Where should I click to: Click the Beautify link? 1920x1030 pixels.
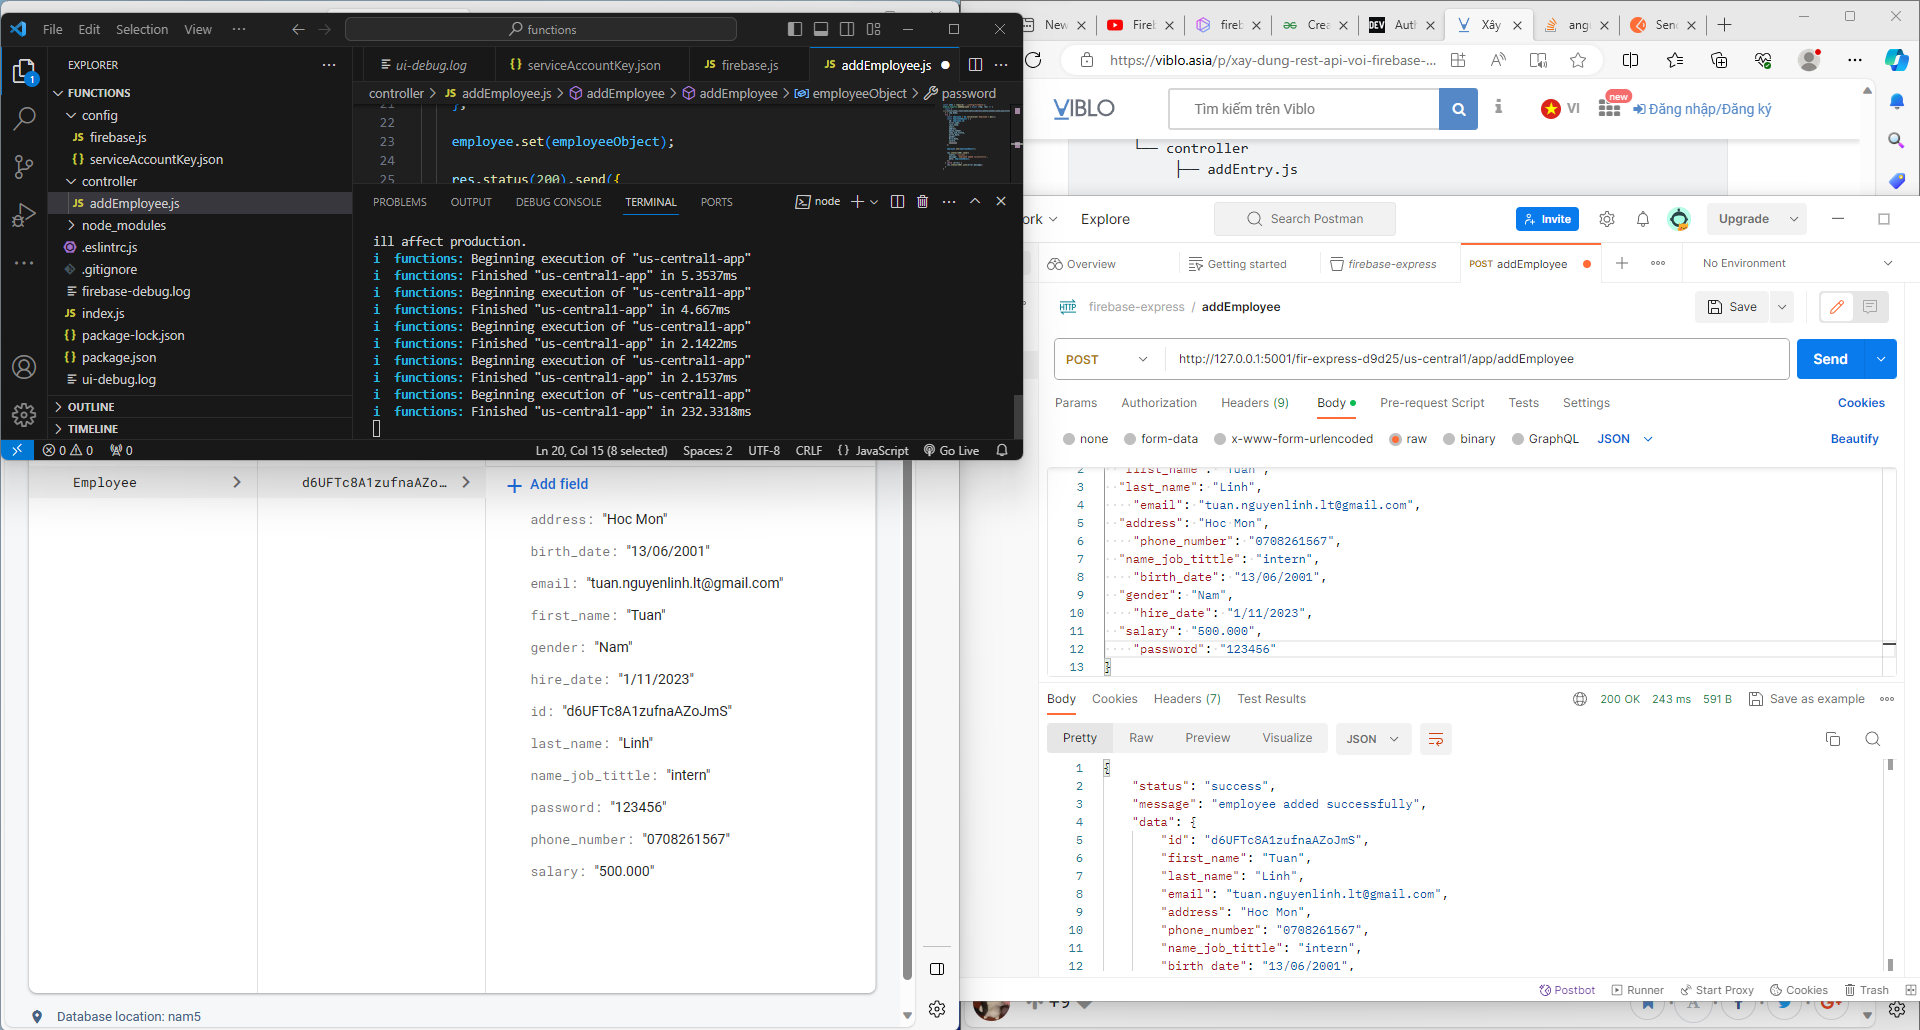point(1854,439)
